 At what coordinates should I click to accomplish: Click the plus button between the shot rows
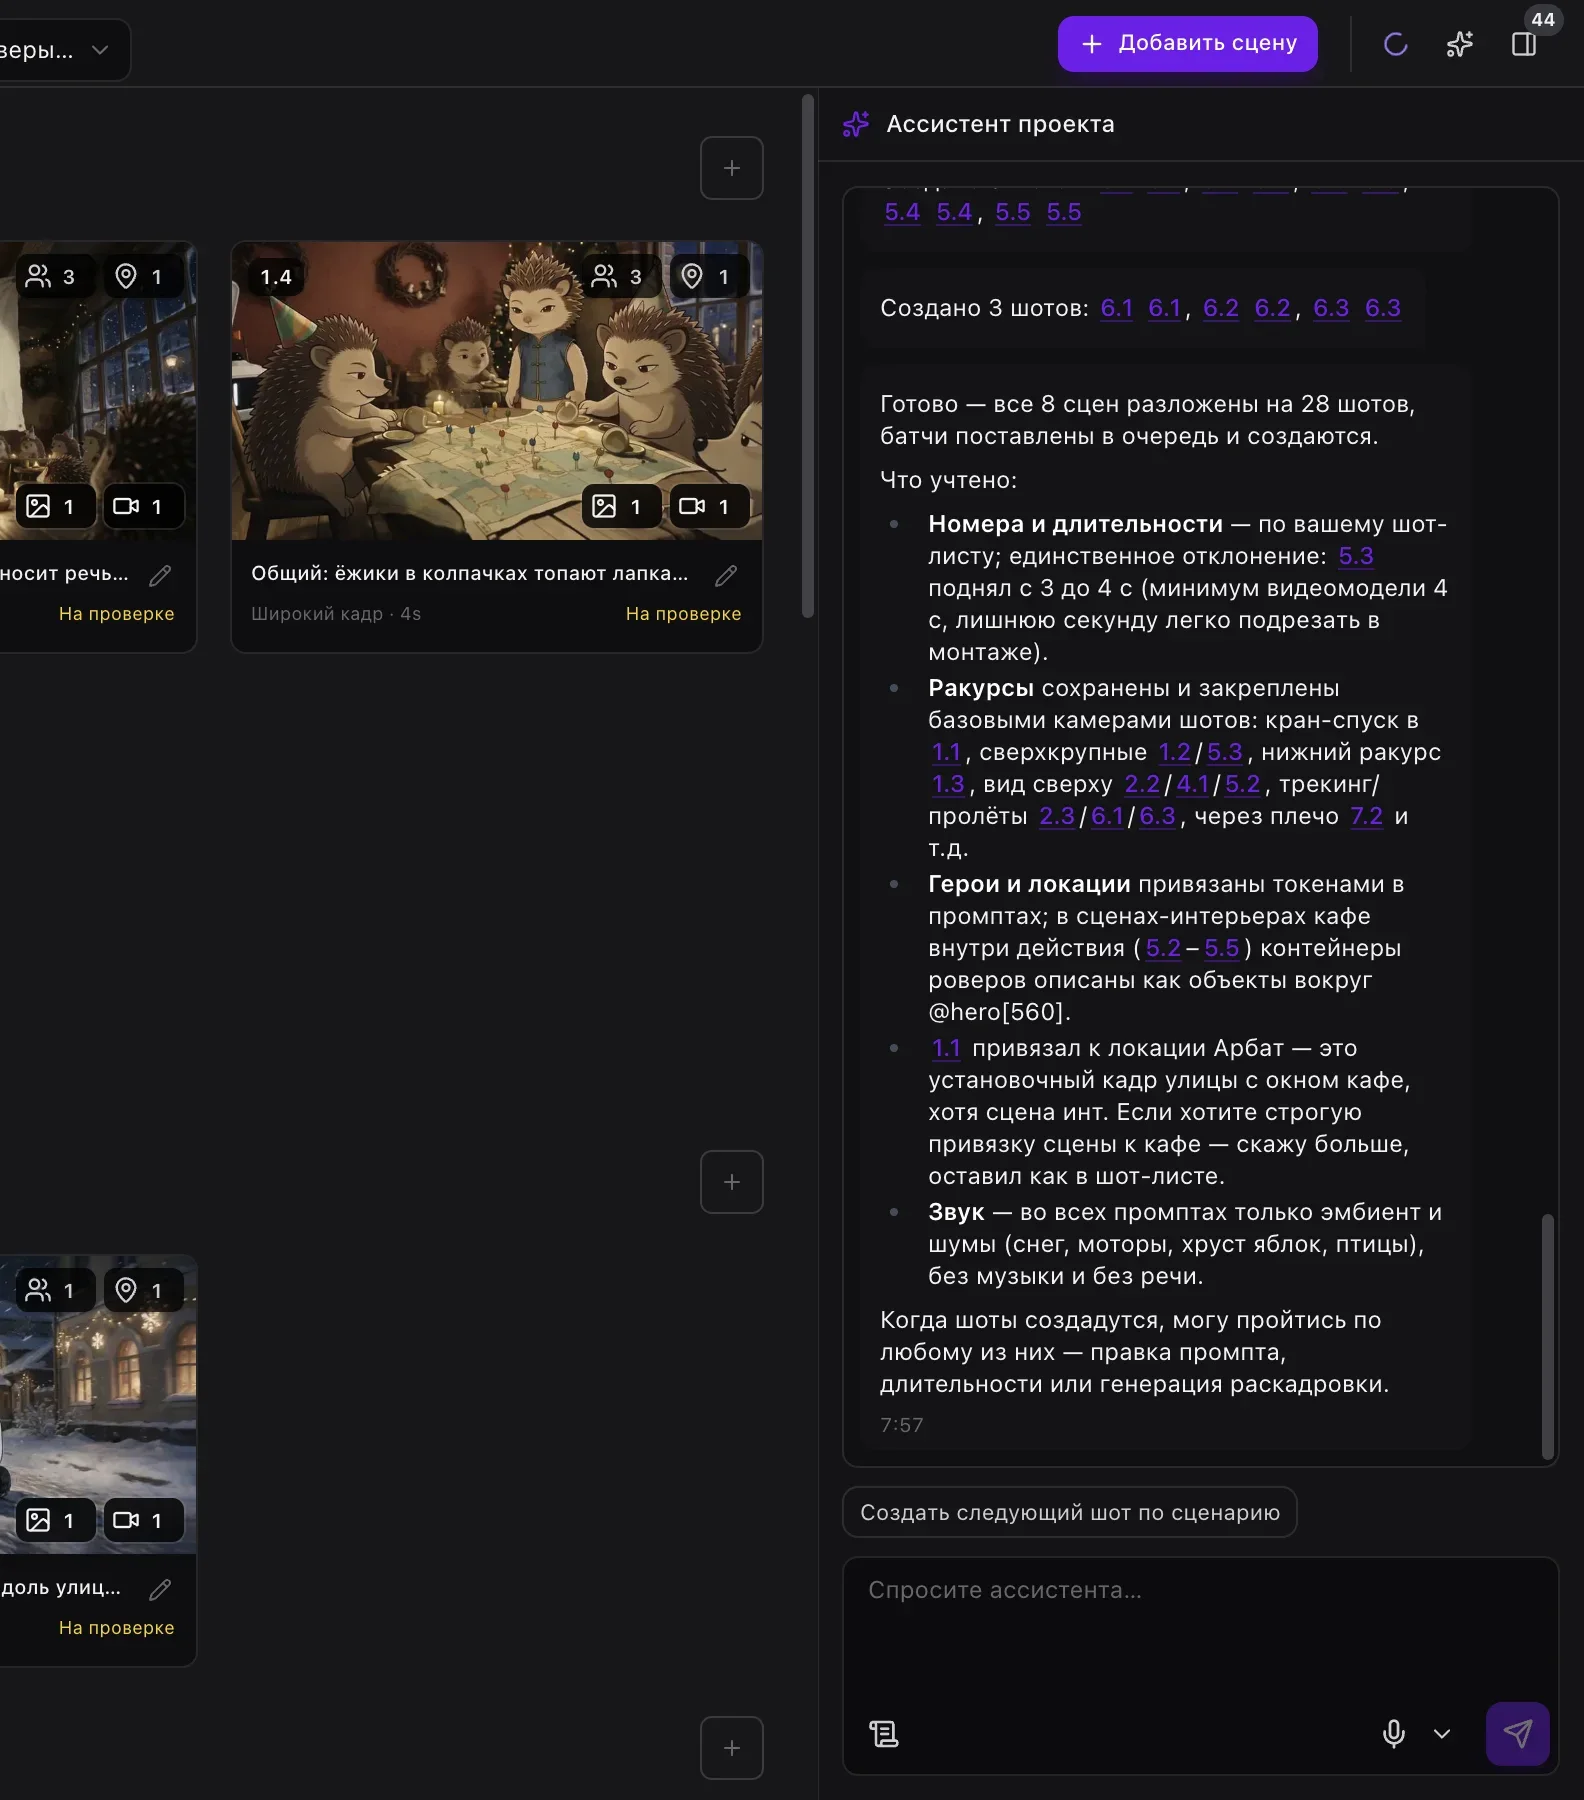pyautogui.click(x=732, y=1182)
